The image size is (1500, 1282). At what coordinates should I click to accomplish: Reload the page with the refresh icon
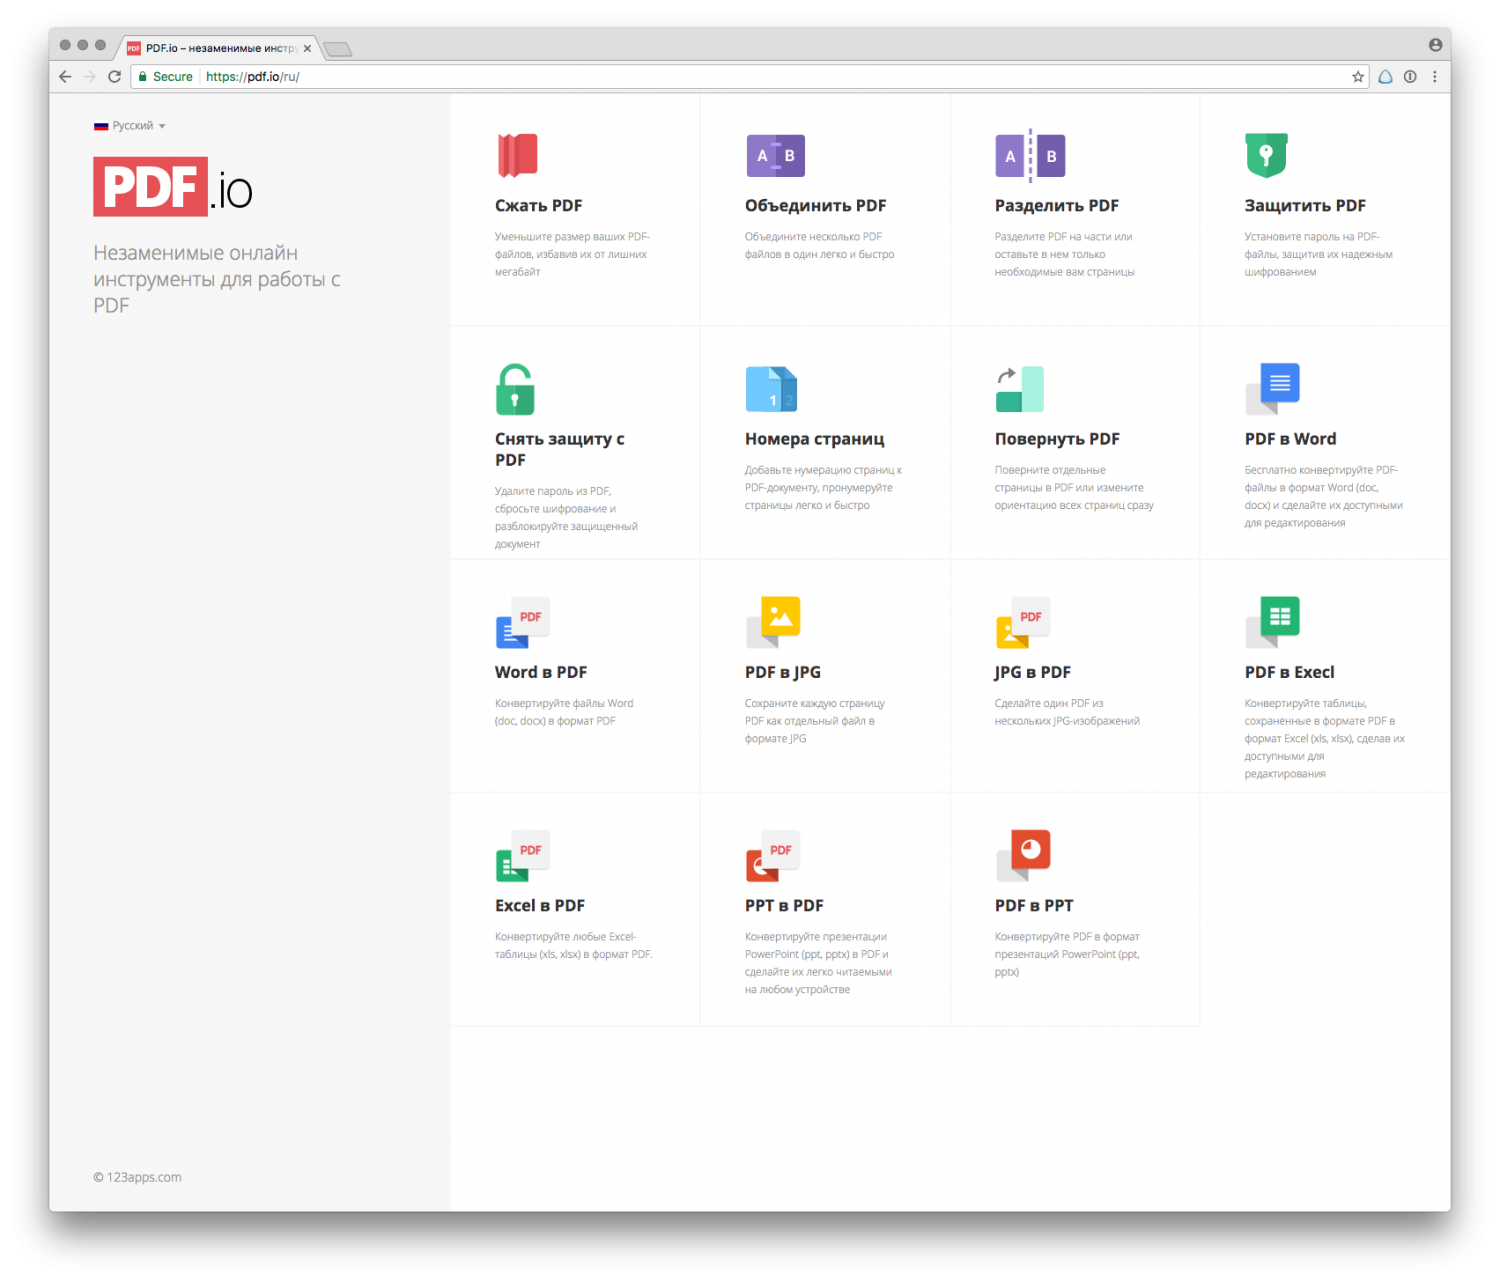pos(115,77)
